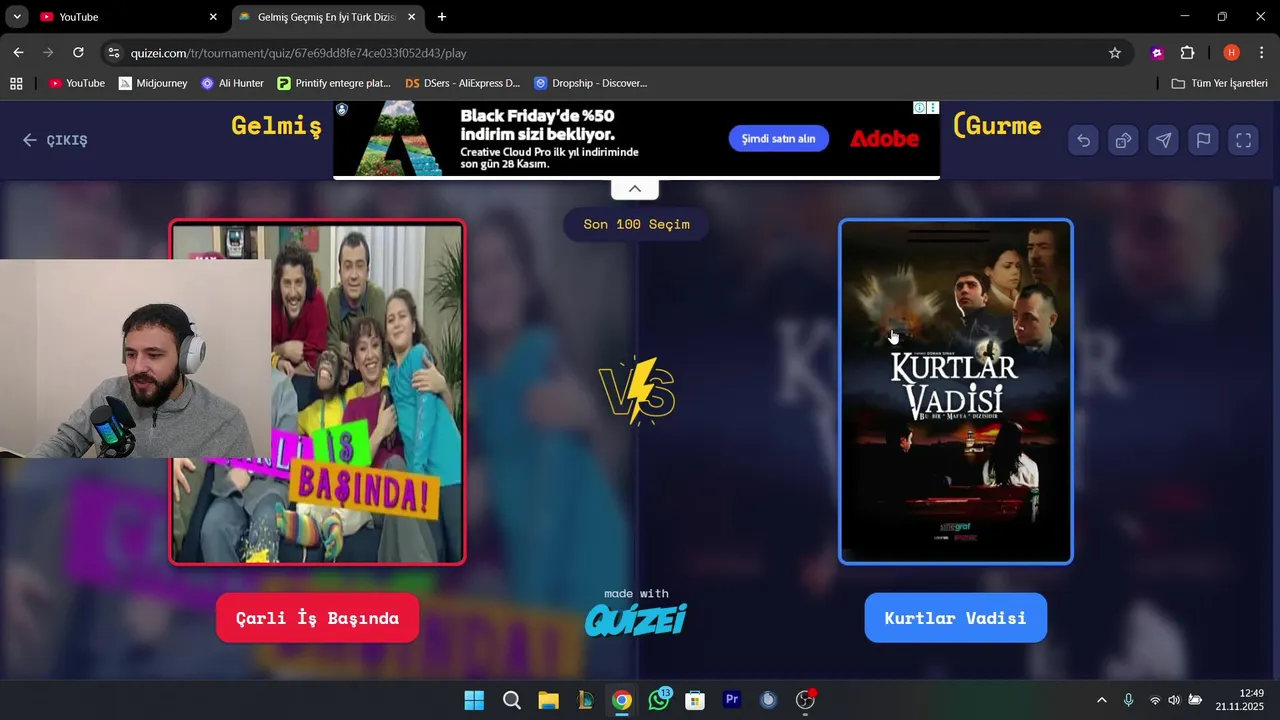1280x720 pixels.
Task: Open the YouTube bookmark
Action: [77, 83]
